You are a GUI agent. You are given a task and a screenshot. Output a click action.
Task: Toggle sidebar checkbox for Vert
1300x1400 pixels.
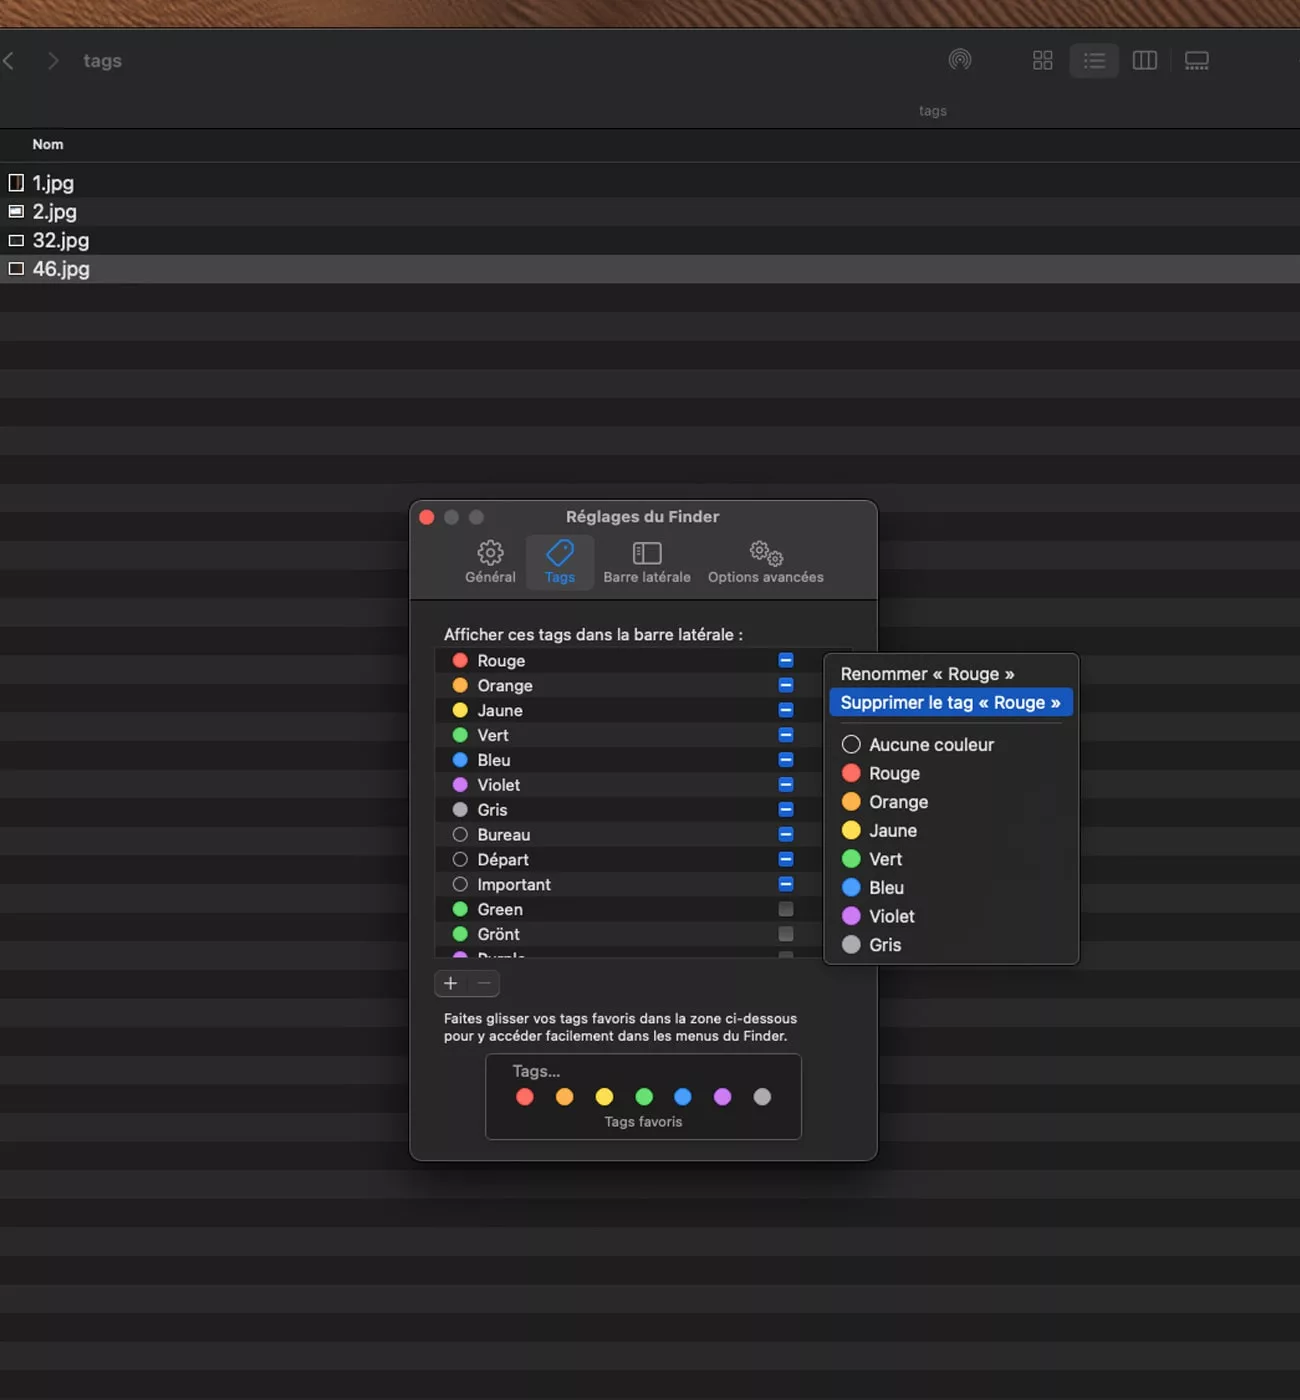[786, 735]
